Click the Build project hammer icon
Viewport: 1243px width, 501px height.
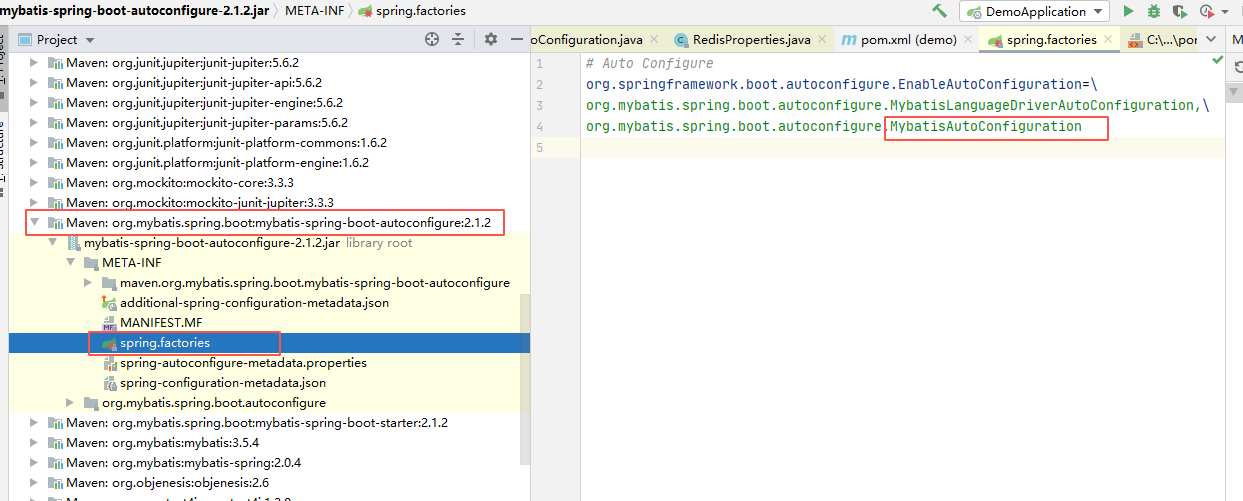(939, 11)
